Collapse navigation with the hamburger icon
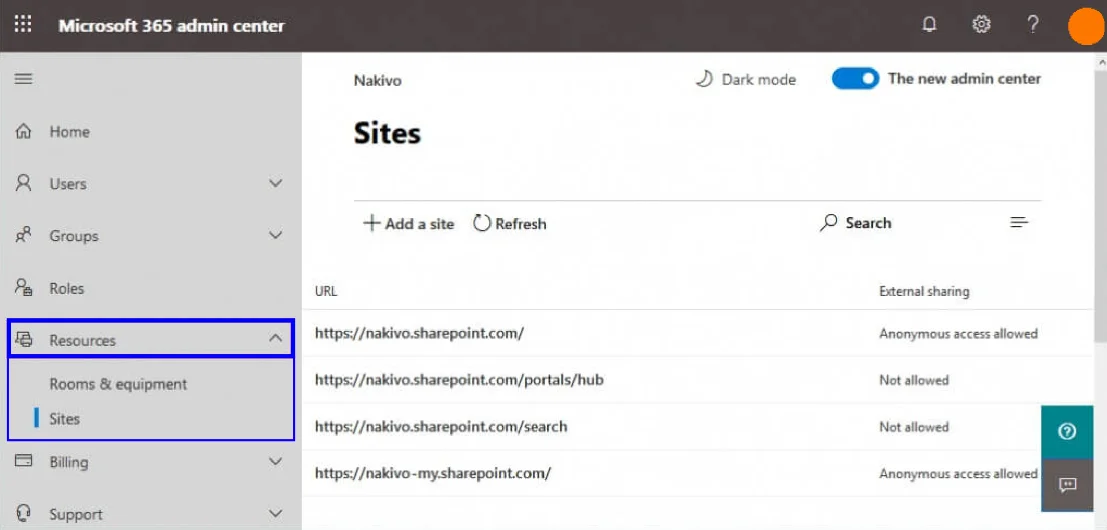Viewport: 1107px width, 530px height. [x=23, y=78]
